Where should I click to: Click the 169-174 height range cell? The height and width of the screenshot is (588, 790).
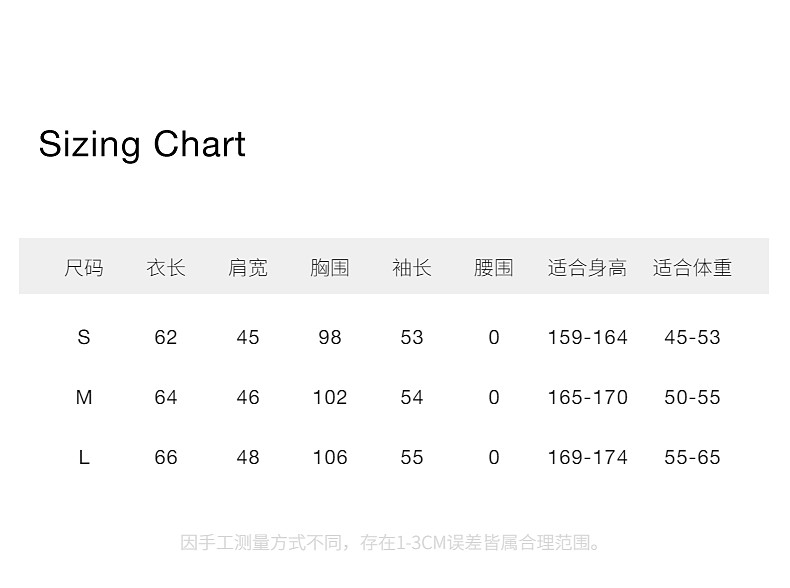point(587,458)
